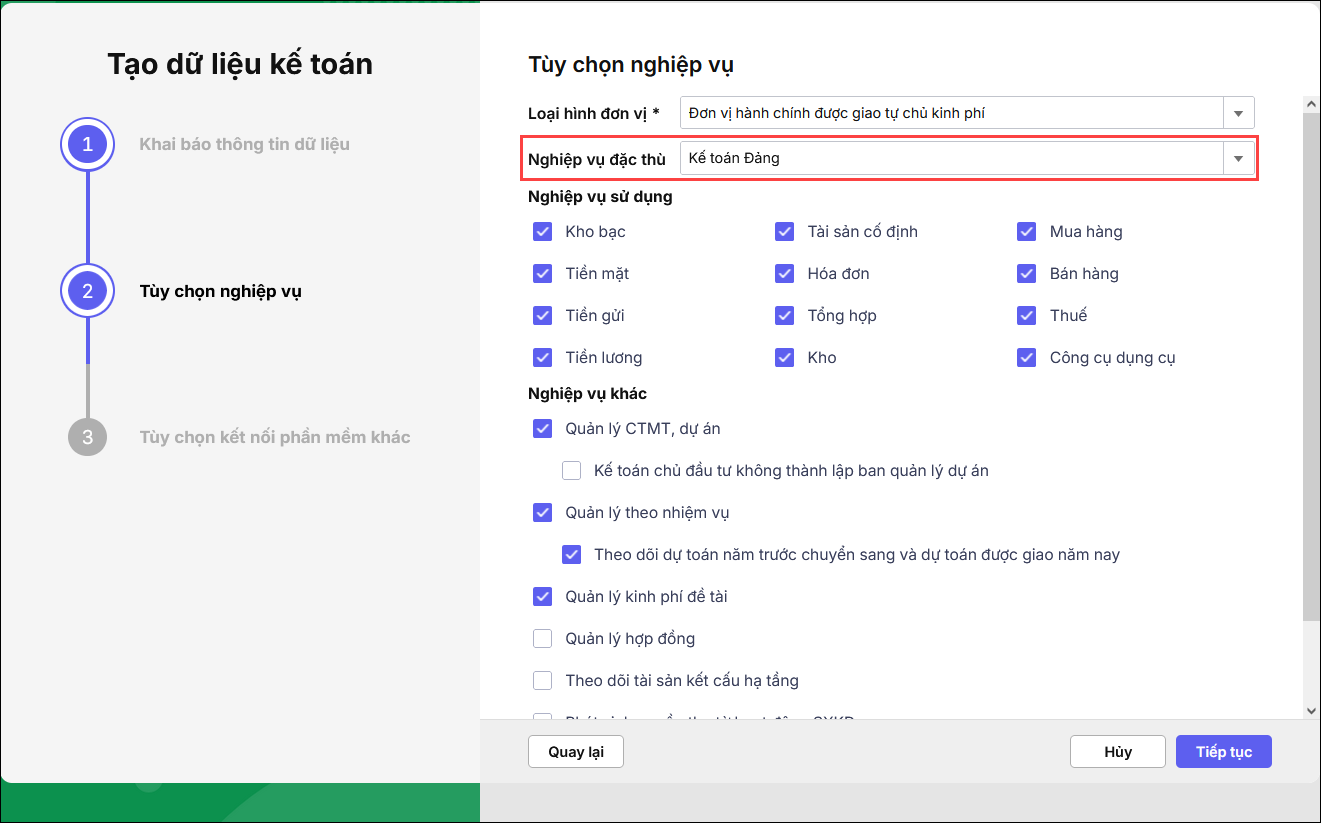The width and height of the screenshot is (1321, 823).
Task: Toggle the Tài sản cố định checkbox
Action: 785,232
